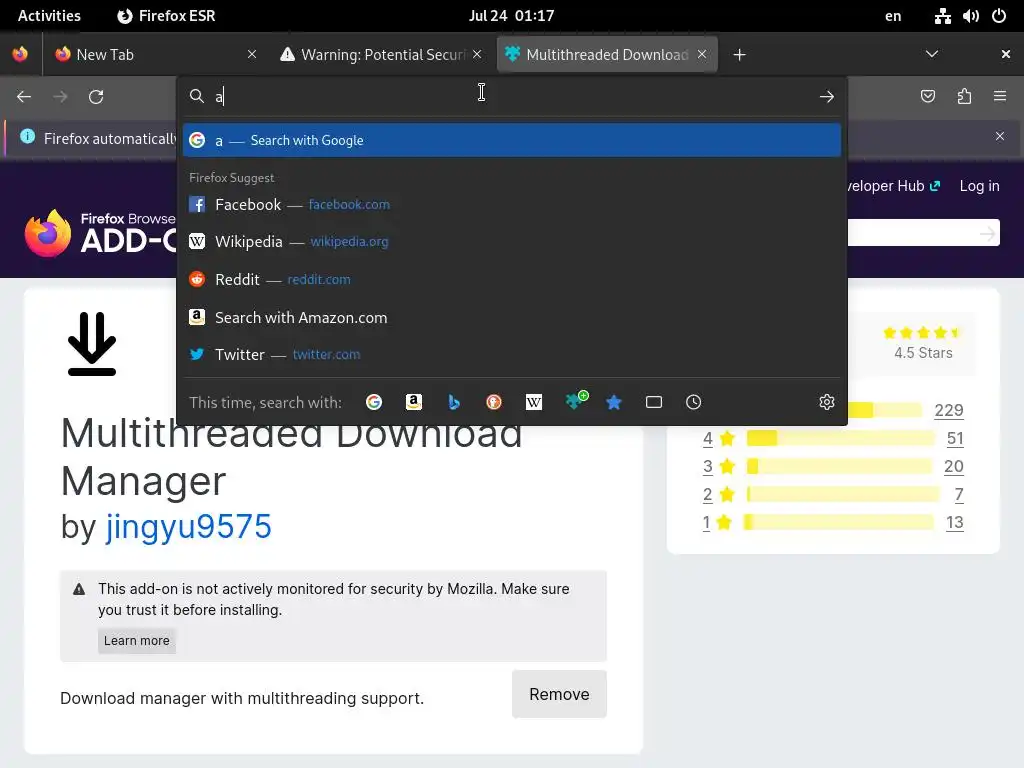The image size is (1024, 768).
Task: Choose Reddit suggestion
Action: click(x=512, y=280)
